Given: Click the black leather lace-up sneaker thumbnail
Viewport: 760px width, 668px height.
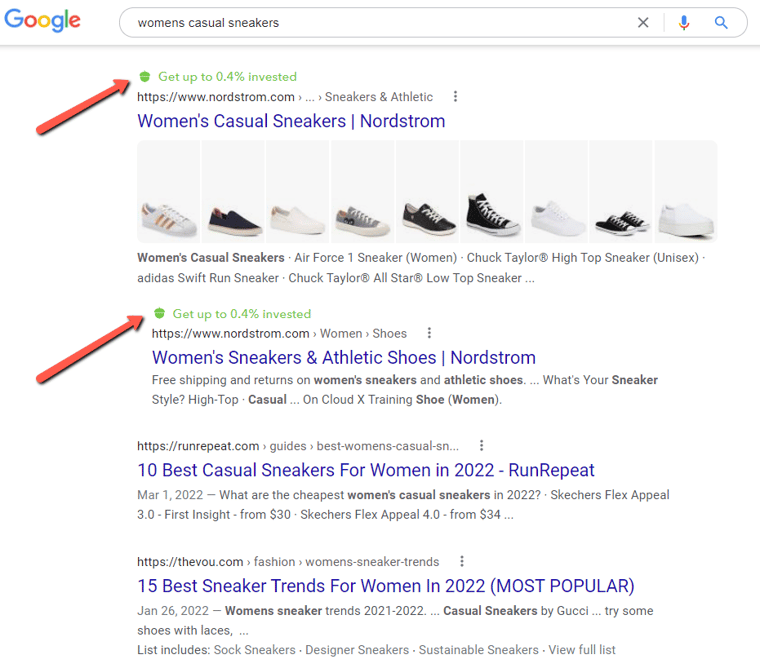Looking at the screenshot, I should point(428,191).
